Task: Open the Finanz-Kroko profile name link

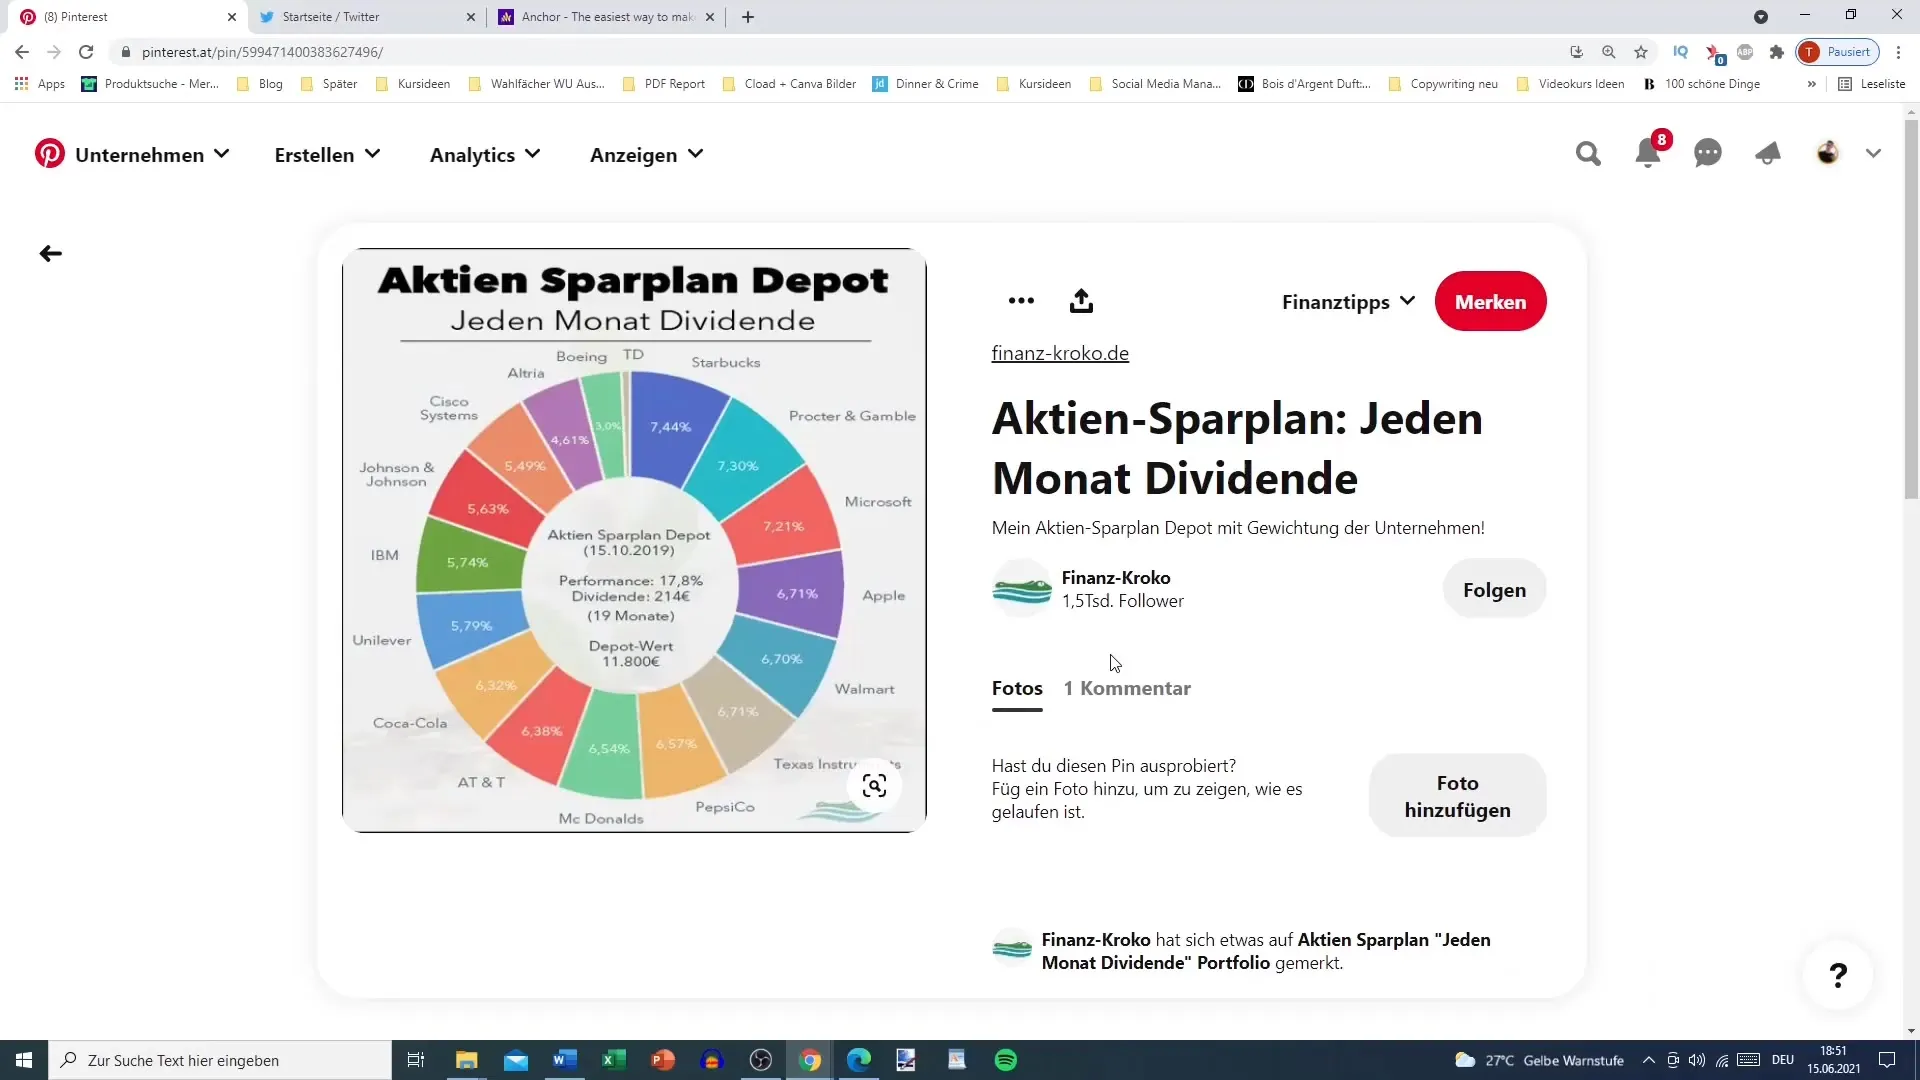Action: point(1116,577)
